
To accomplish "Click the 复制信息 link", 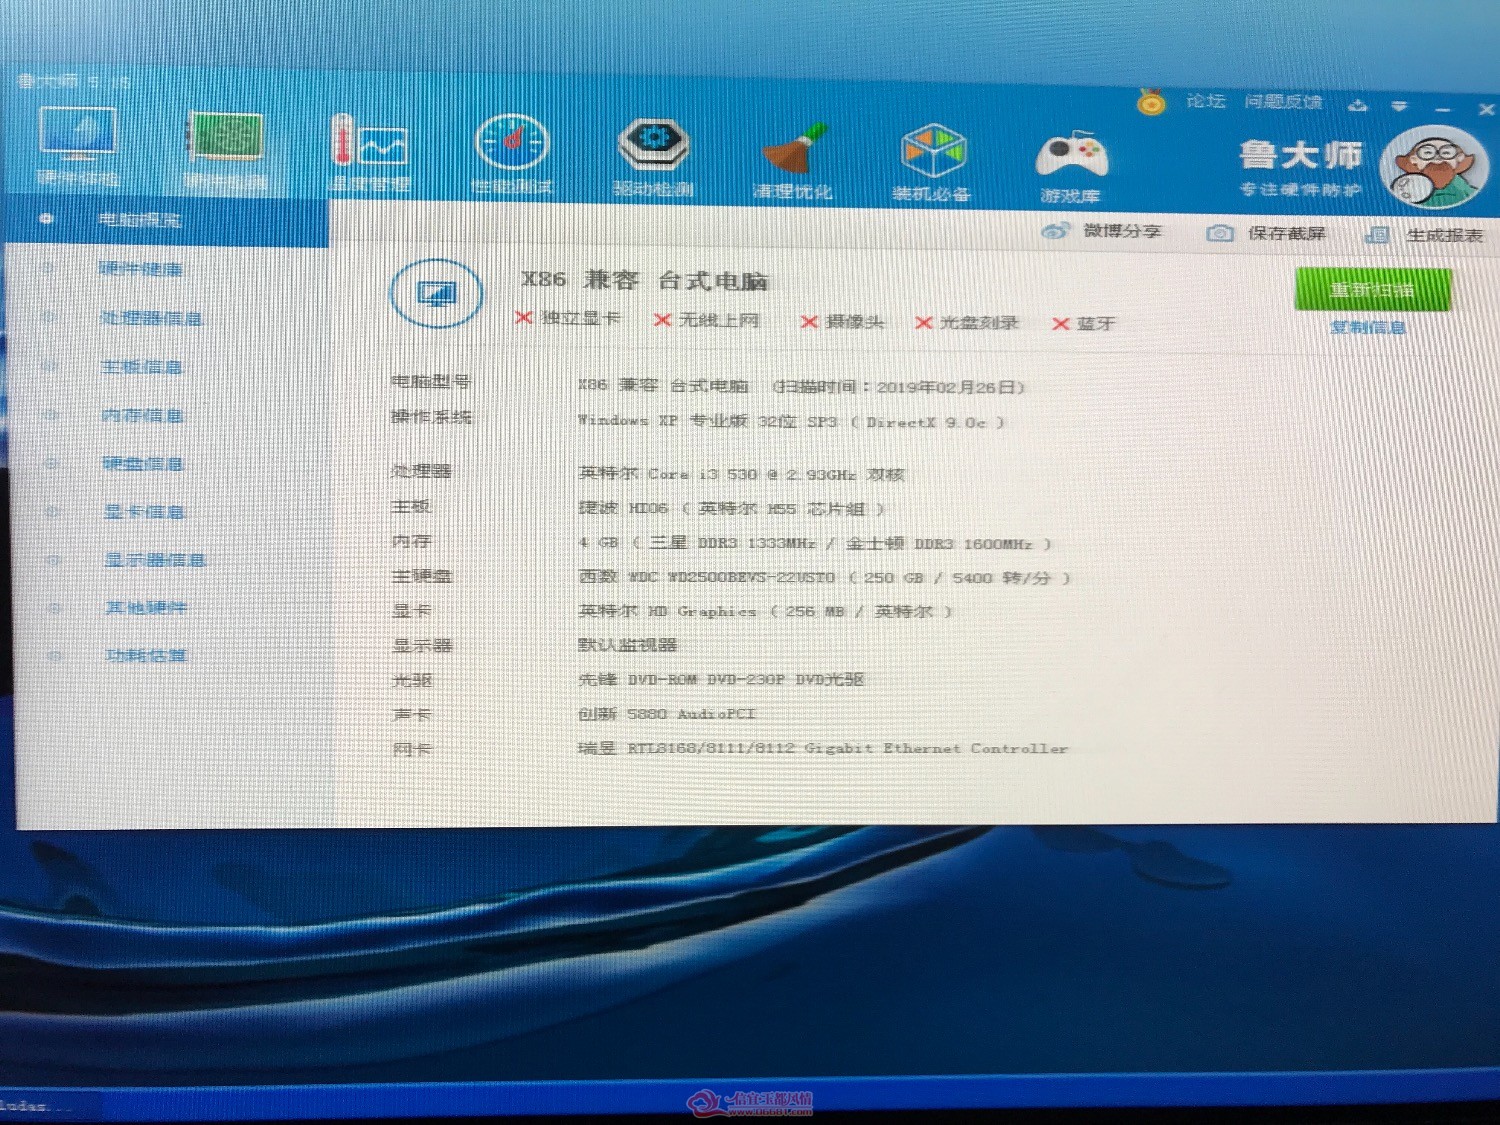I will coord(1367,328).
